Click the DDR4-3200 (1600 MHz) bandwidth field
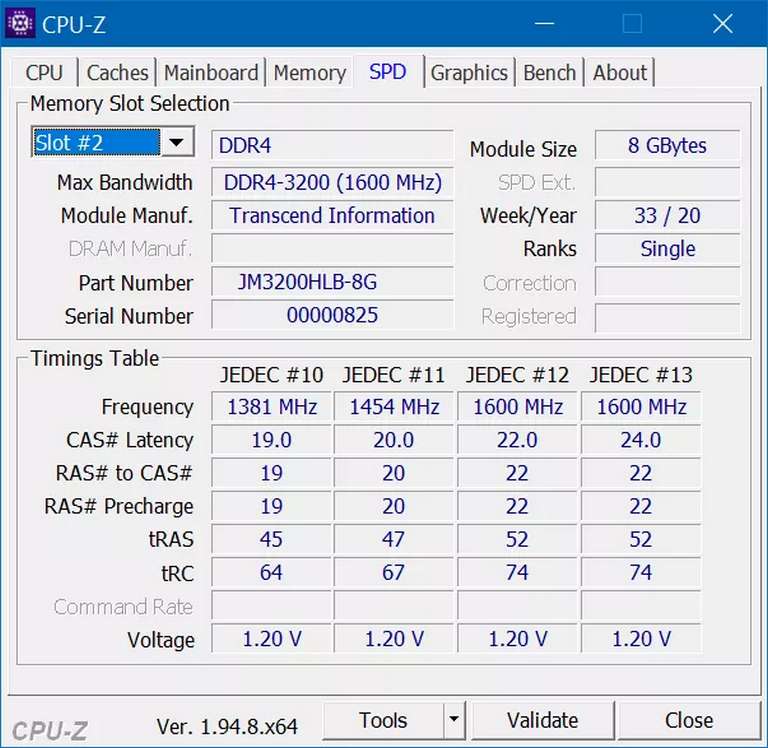Image resolution: width=768 pixels, height=748 pixels. point(332,182)
